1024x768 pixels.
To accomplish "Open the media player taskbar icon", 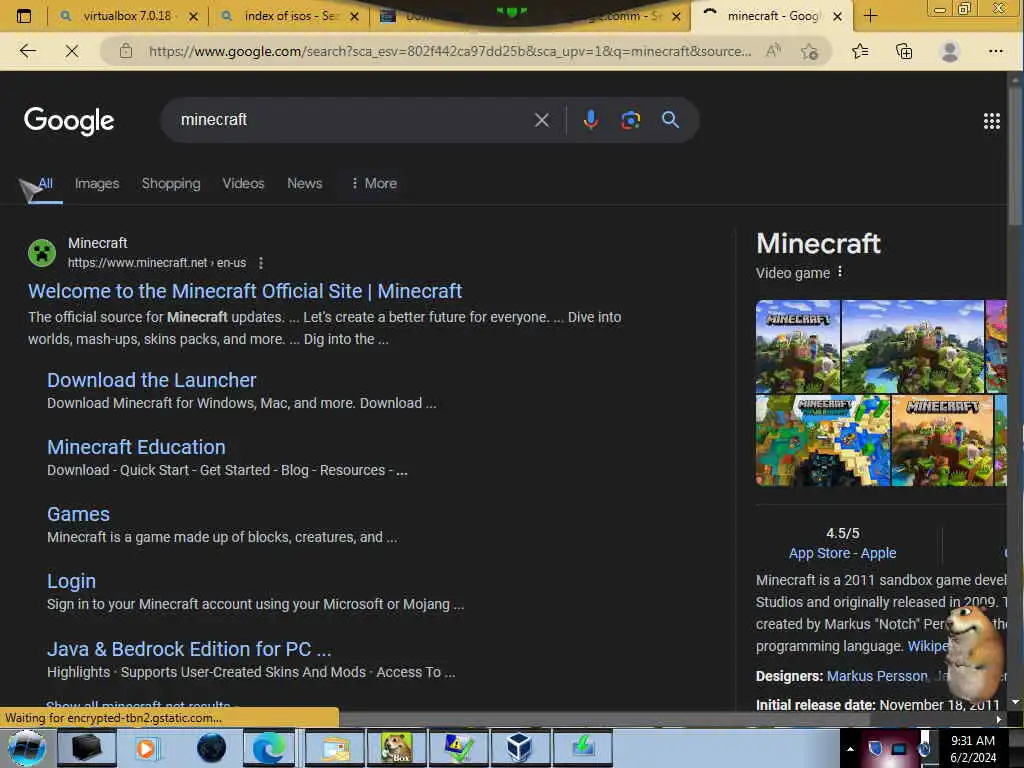I will tap(146, 748).
